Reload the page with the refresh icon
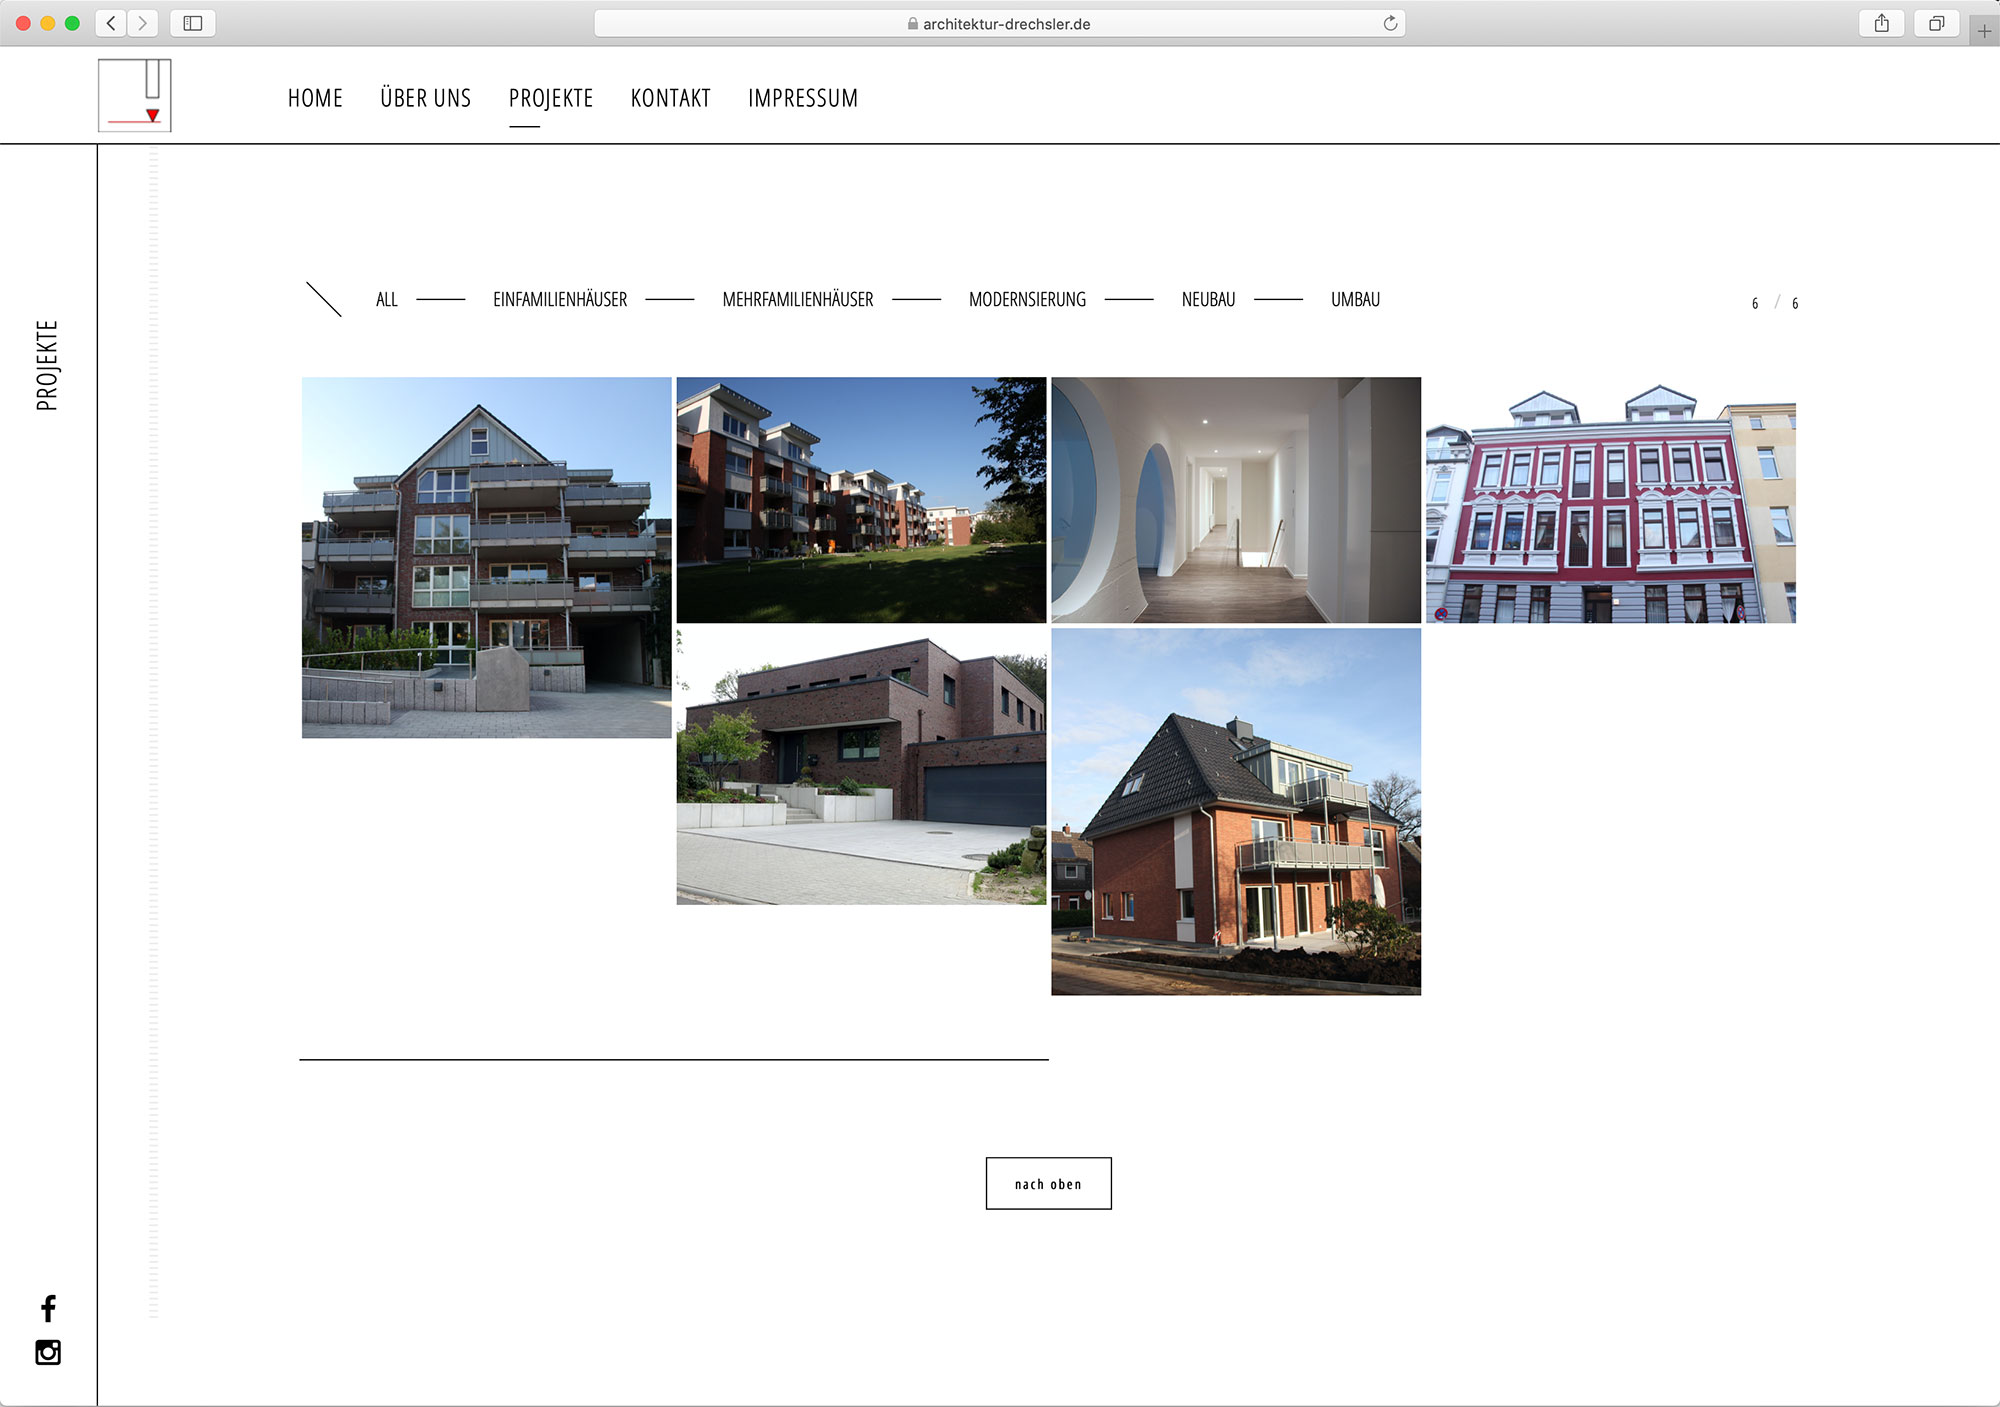Image resolution: width=2000 pixels, height=1407 pixels. pyautogui.click(x=1390, y=23)
